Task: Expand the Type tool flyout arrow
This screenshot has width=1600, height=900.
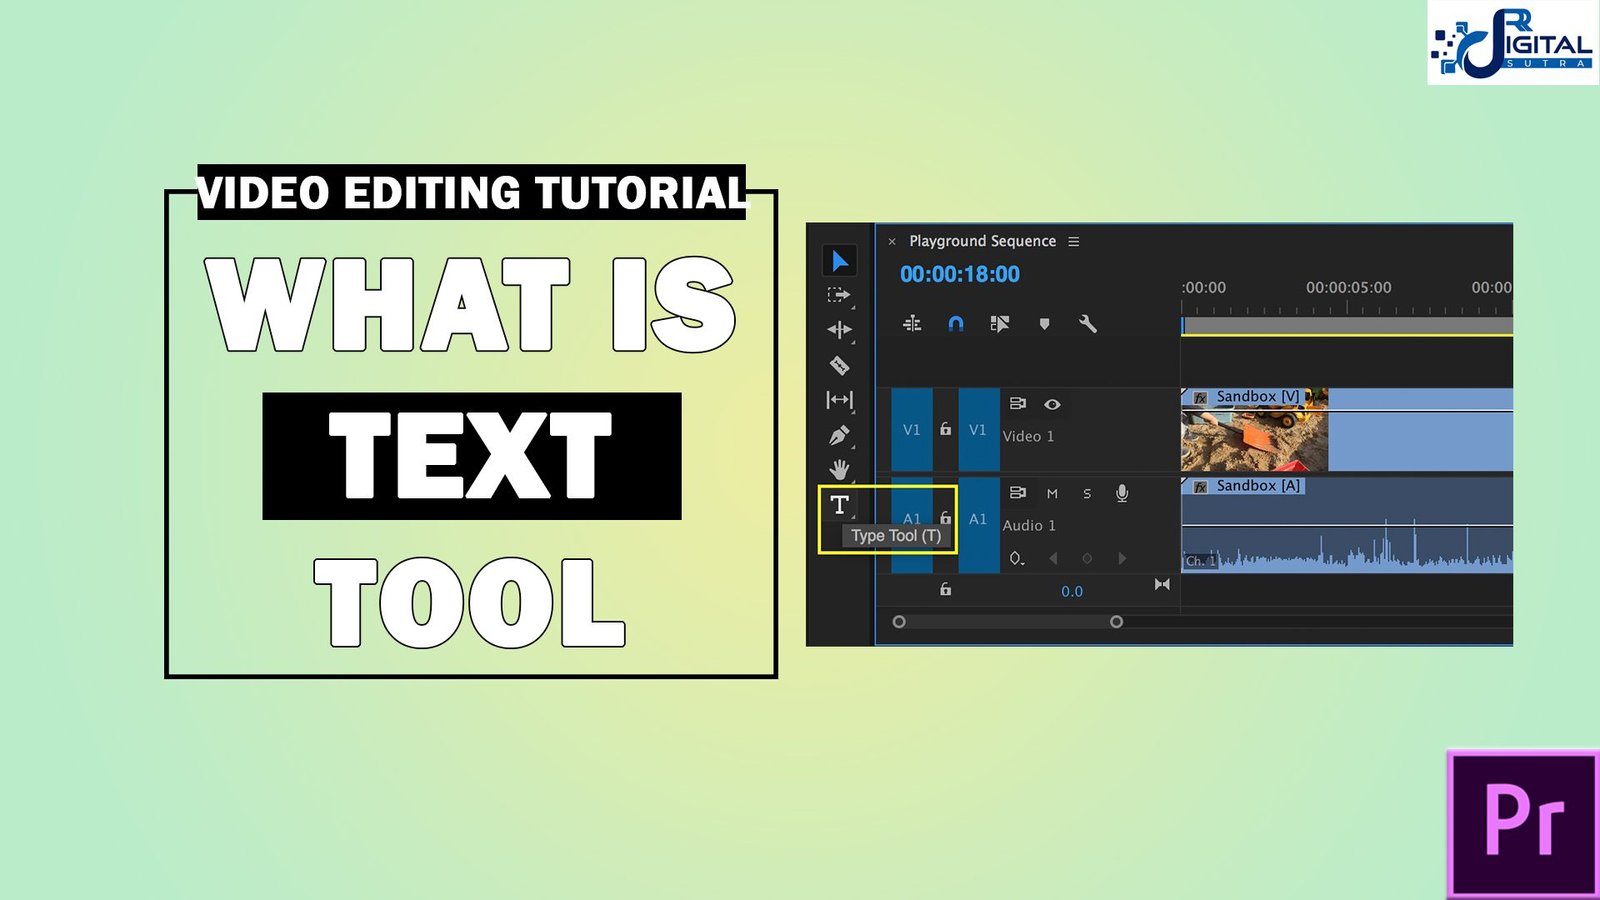Action: [x=853, y=515]
